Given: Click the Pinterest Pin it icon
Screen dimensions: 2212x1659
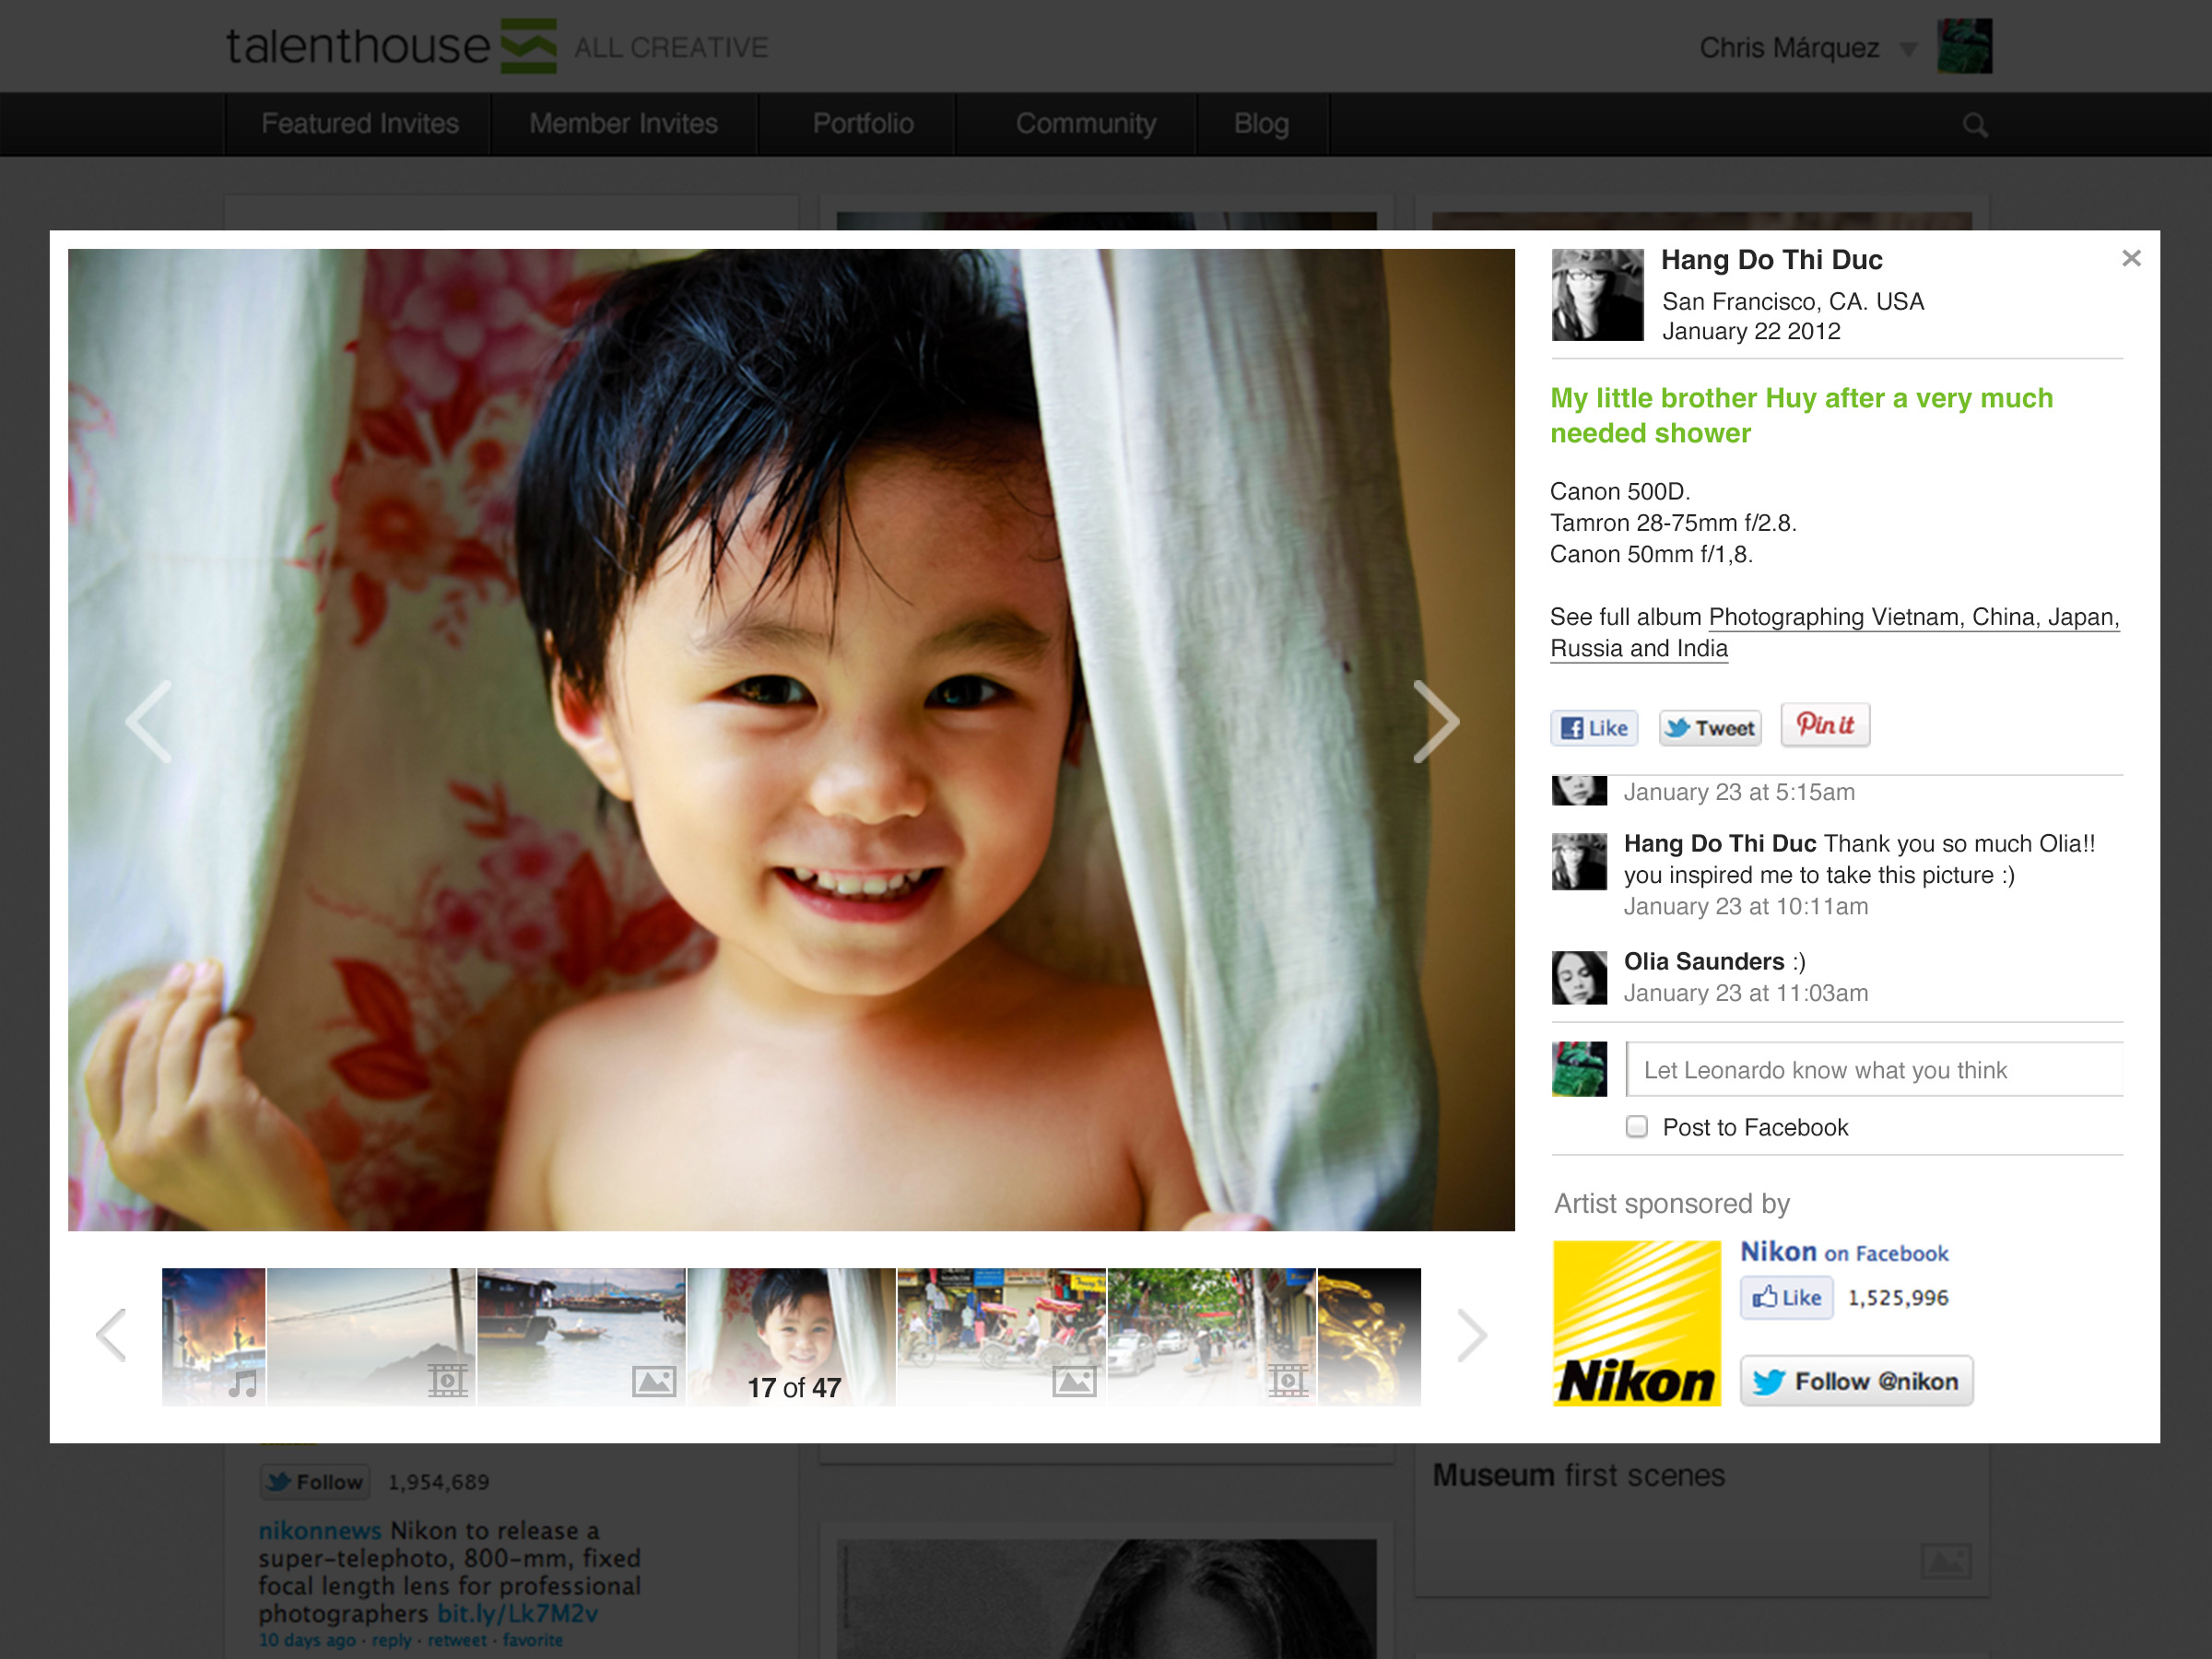Looking at the screenshot, I should 1824,725.
